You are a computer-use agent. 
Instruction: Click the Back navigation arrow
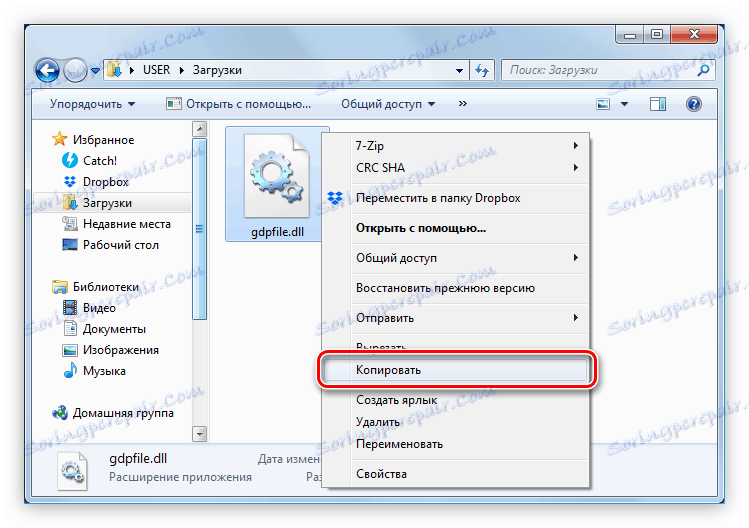point(47,71)
